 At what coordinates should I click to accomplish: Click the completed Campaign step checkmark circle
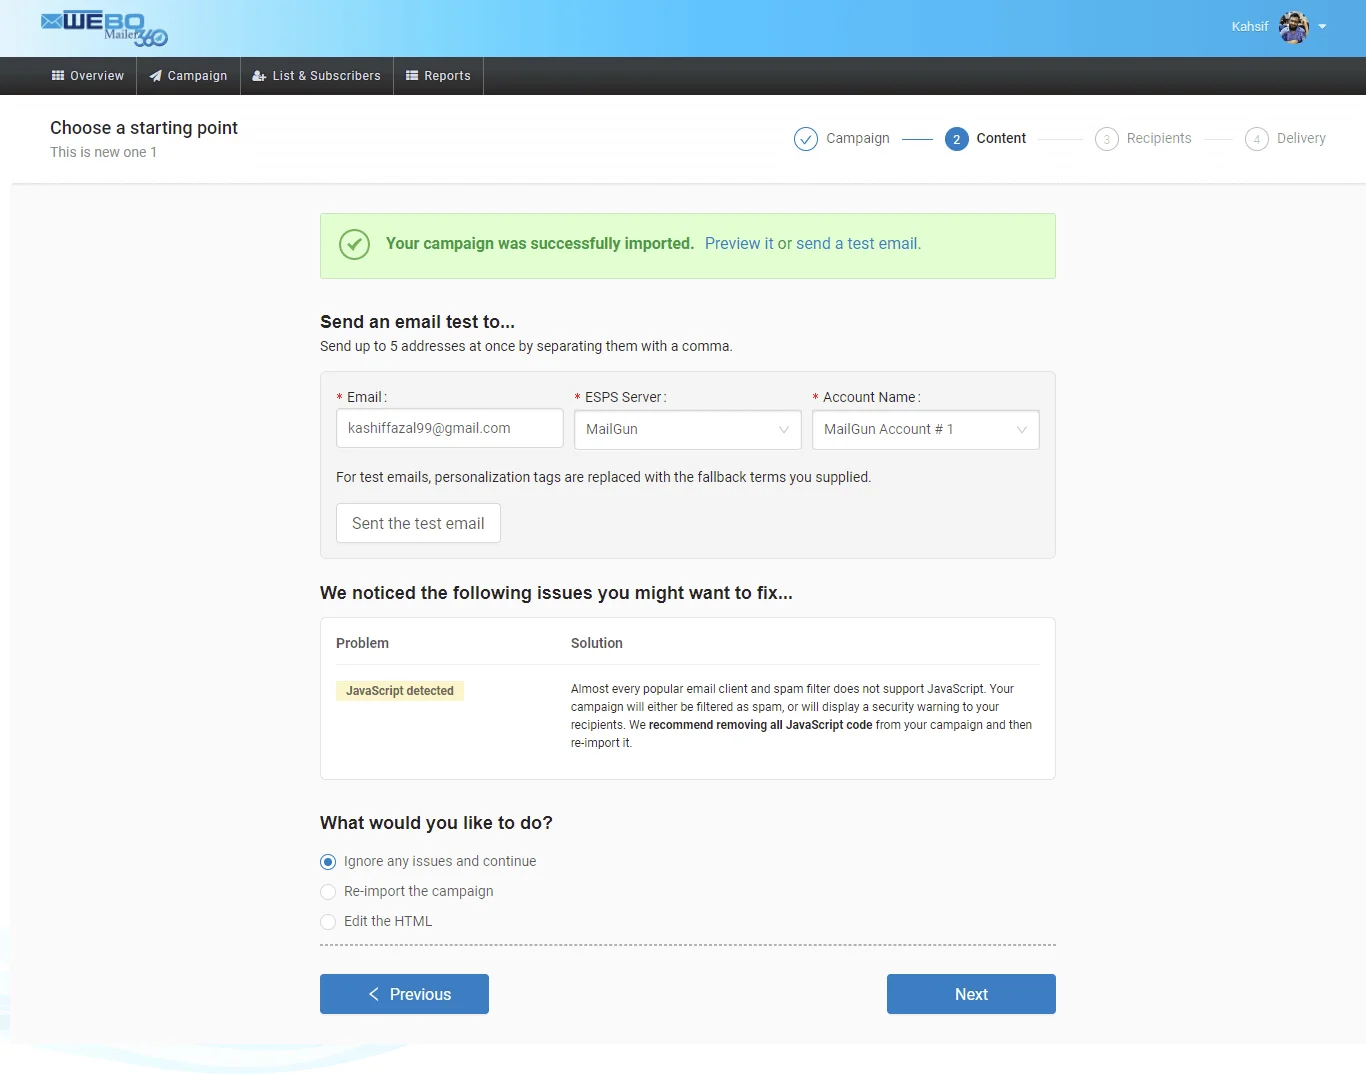(x=805, y=139)
